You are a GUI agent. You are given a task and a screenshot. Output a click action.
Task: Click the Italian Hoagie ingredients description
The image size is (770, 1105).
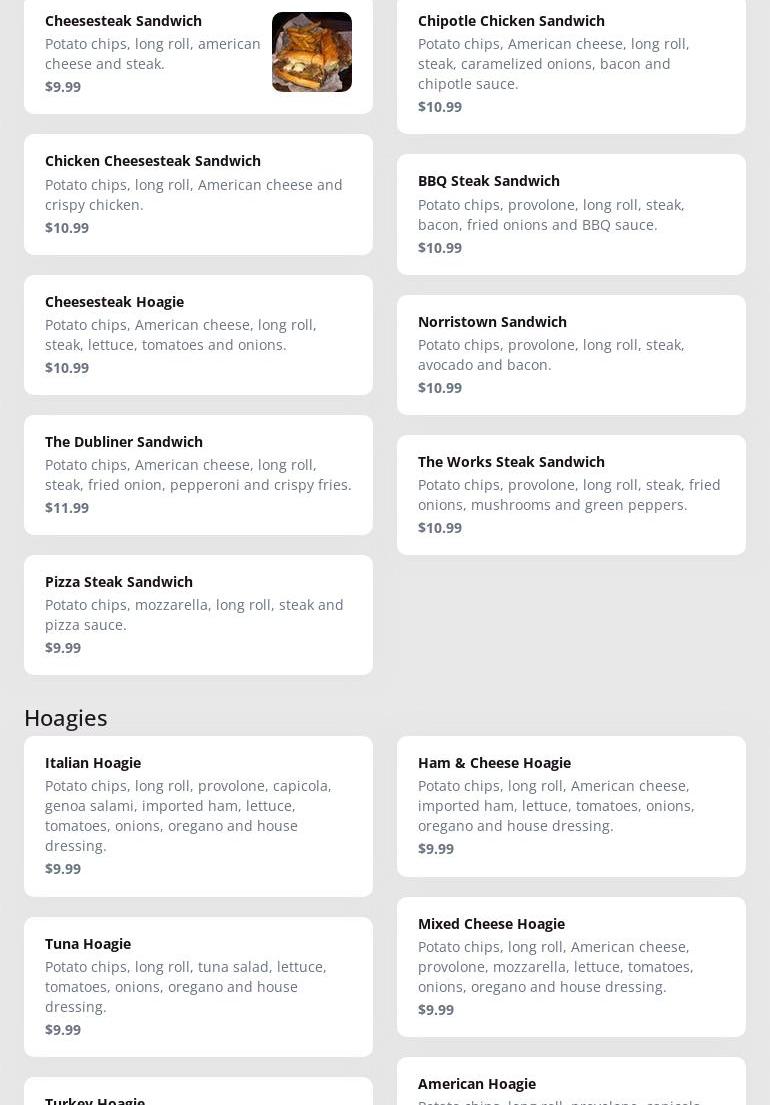pyautogui.click(x=188, y=815)
